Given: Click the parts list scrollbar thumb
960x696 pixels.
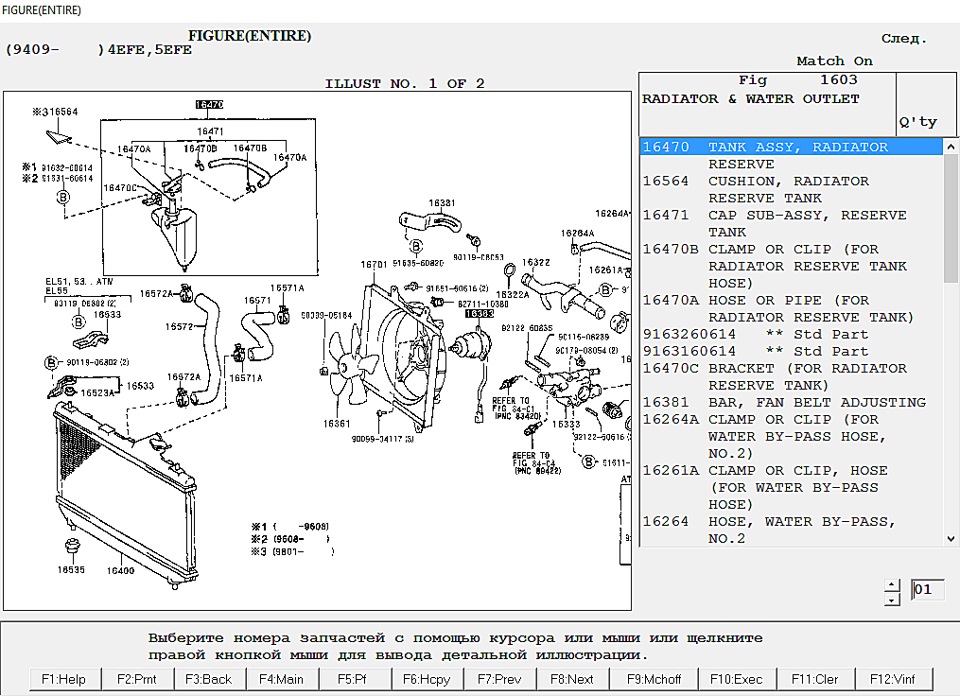Looking at the screenshot, I should click(950, 217).
